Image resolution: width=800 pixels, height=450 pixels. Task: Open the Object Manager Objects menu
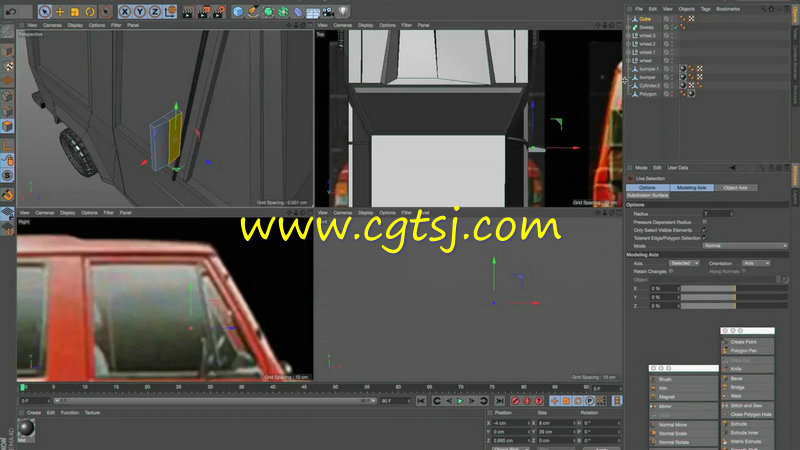coord(686,9)
